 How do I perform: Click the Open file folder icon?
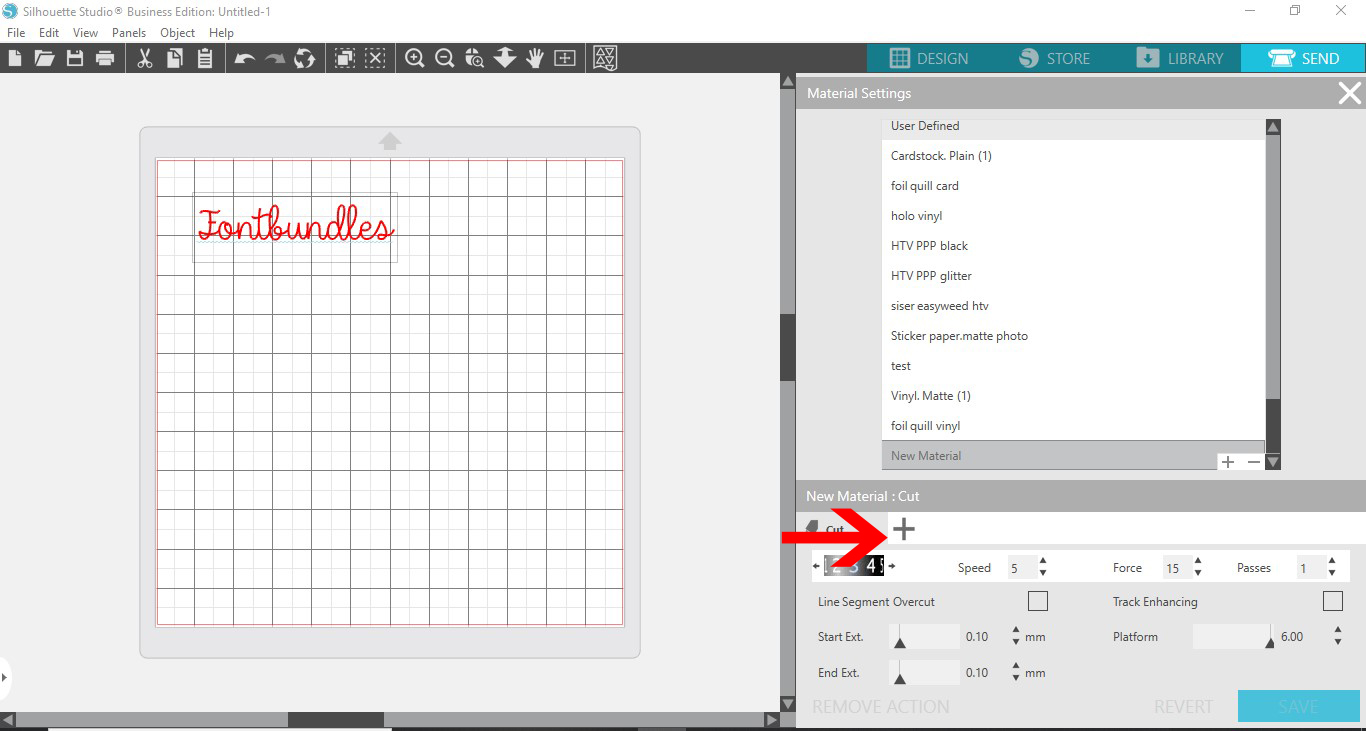pyautogui.click(x=44, y=58)
